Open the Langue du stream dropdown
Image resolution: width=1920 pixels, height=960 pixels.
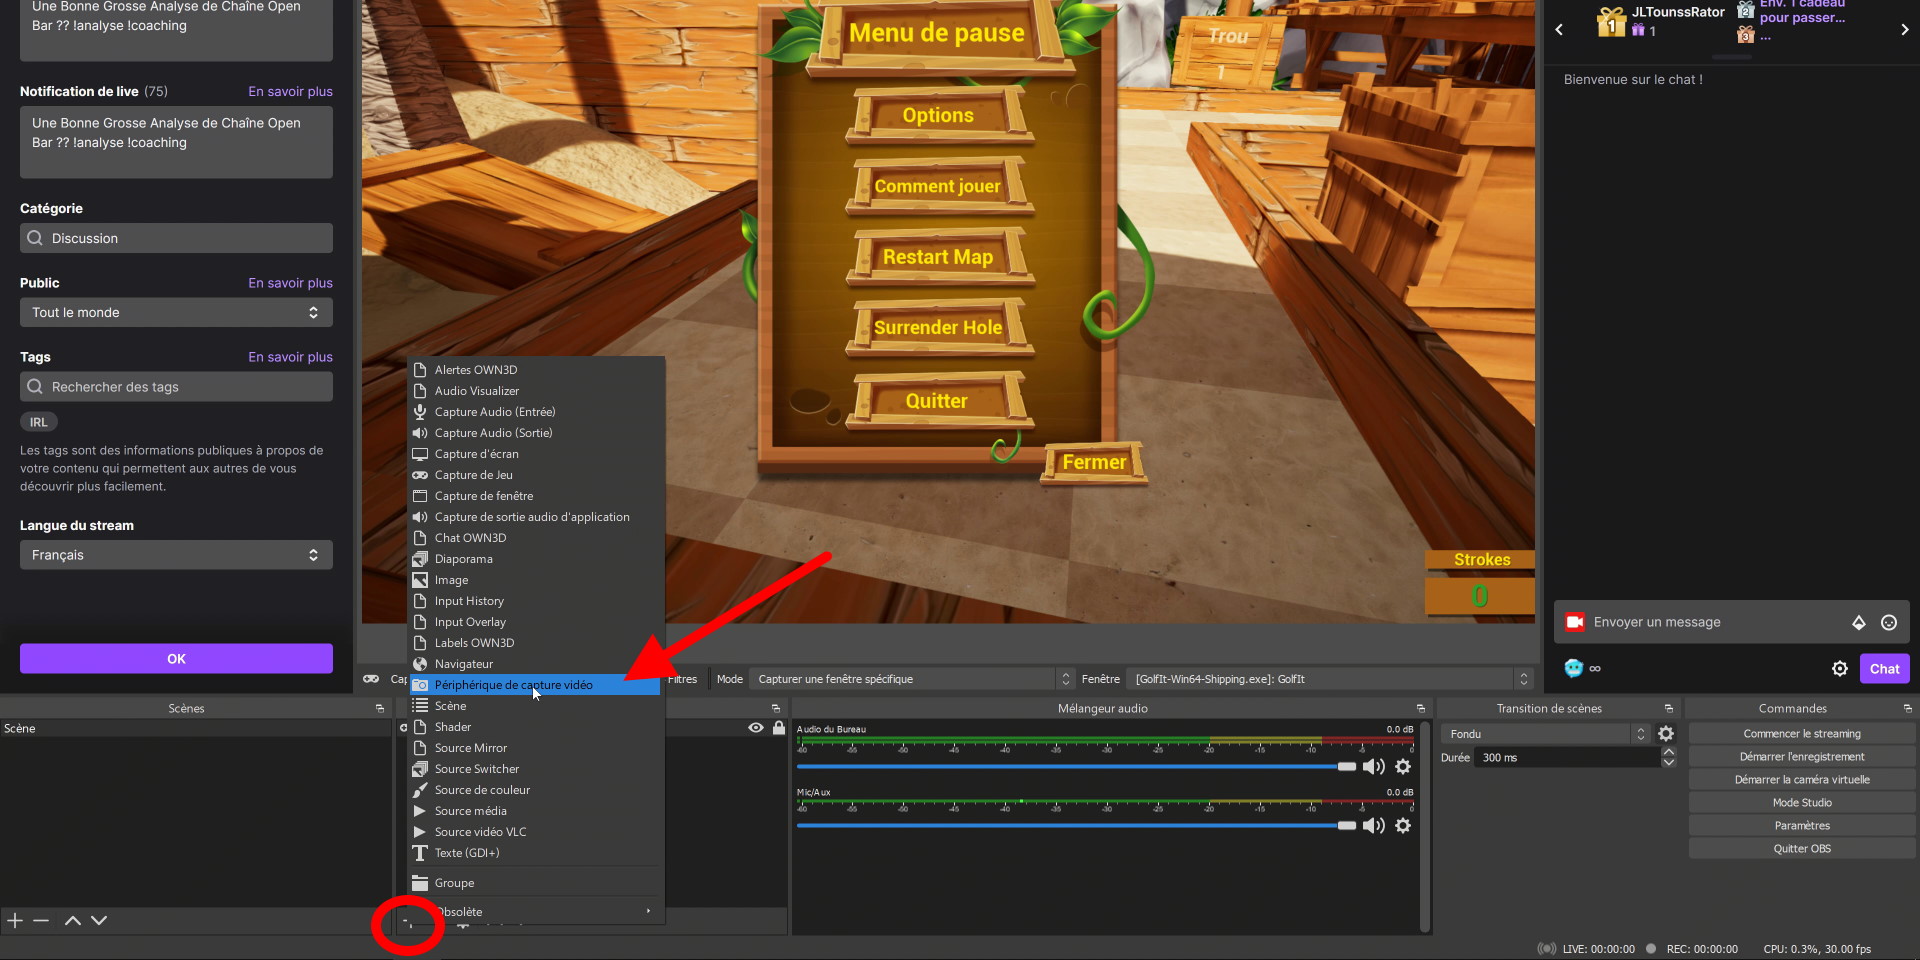(x=176, y=555)
